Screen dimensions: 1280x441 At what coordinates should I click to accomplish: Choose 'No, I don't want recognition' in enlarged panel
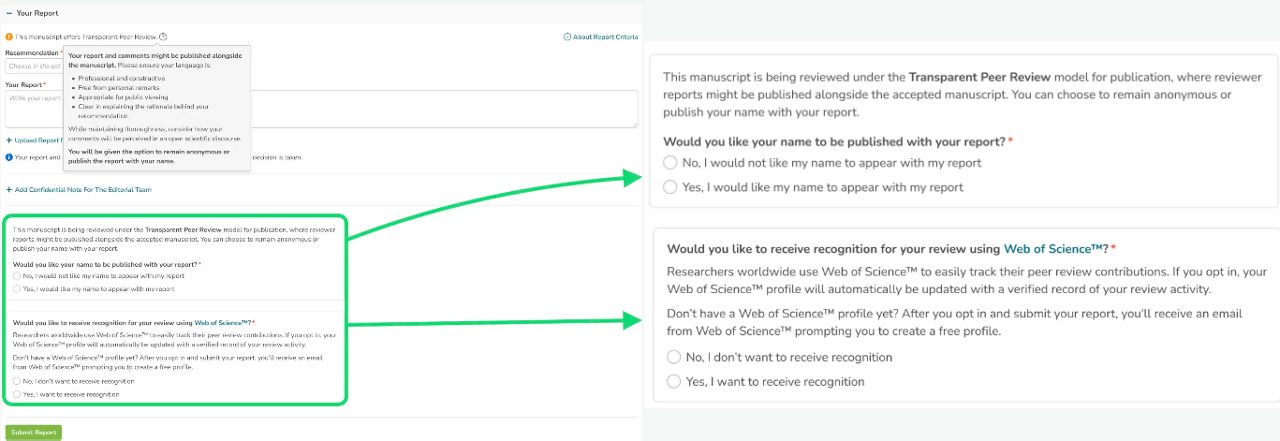[674, 357]
